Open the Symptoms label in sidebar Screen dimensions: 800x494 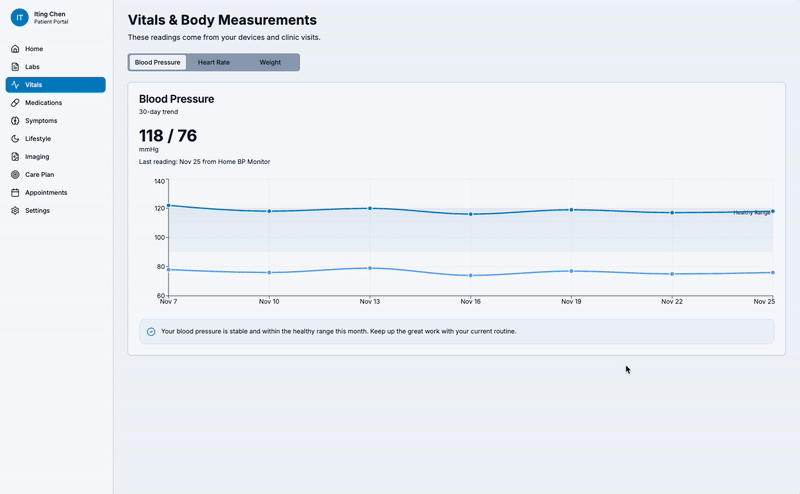tap(41, 121)
